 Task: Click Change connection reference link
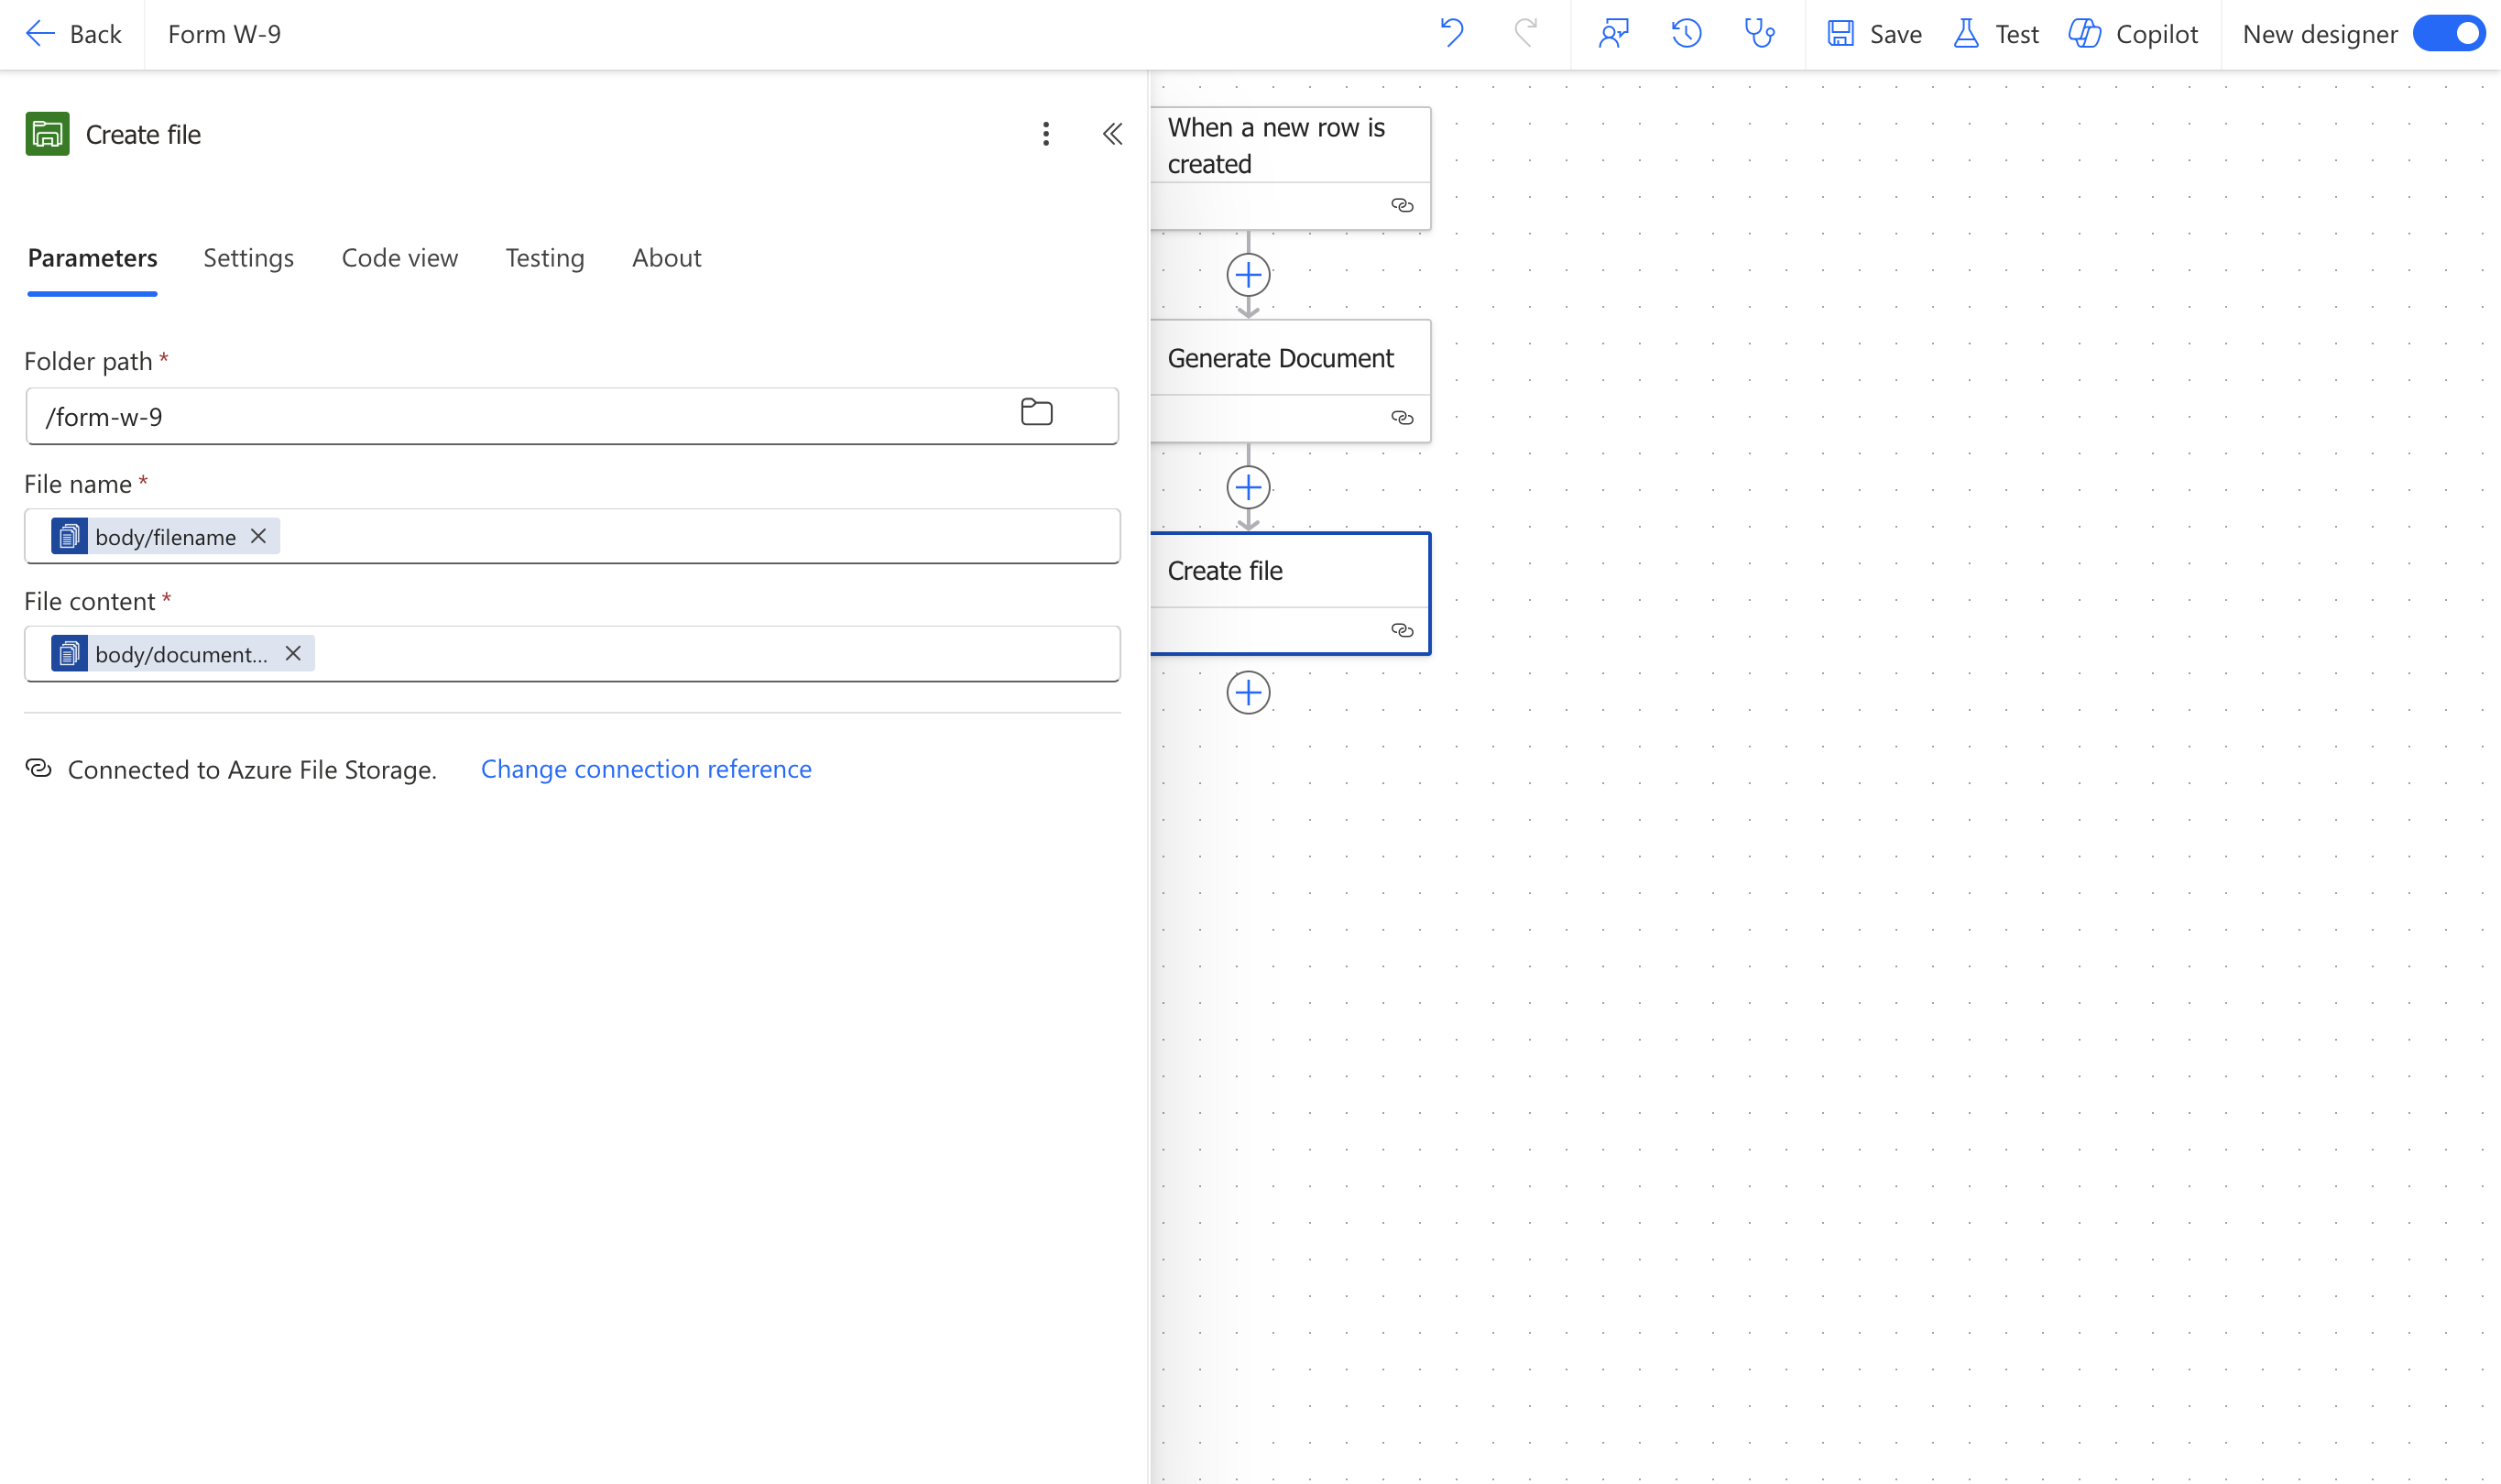point(646,769)
